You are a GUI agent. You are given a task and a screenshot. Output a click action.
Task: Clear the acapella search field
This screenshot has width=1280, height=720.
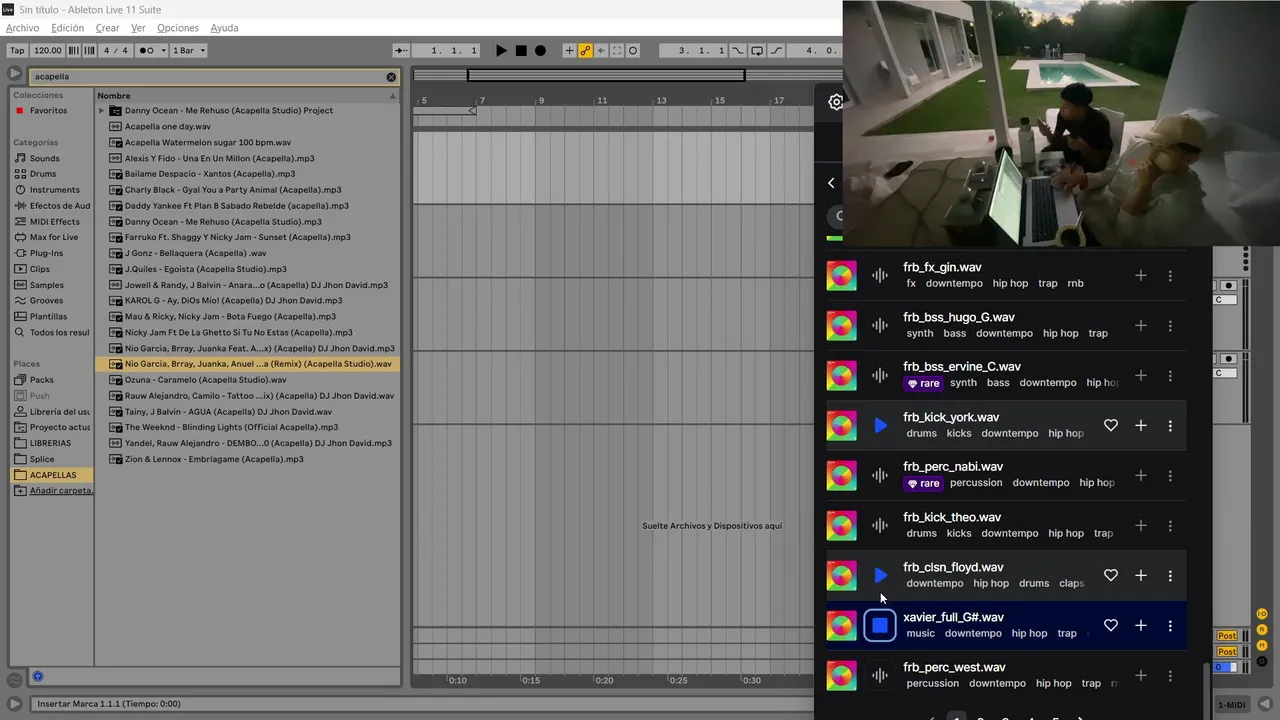(391, 77)
